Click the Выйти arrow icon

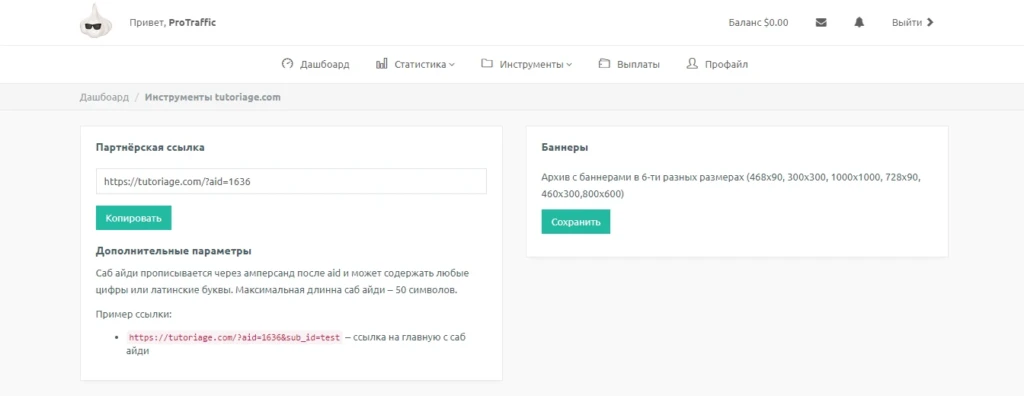931,22
